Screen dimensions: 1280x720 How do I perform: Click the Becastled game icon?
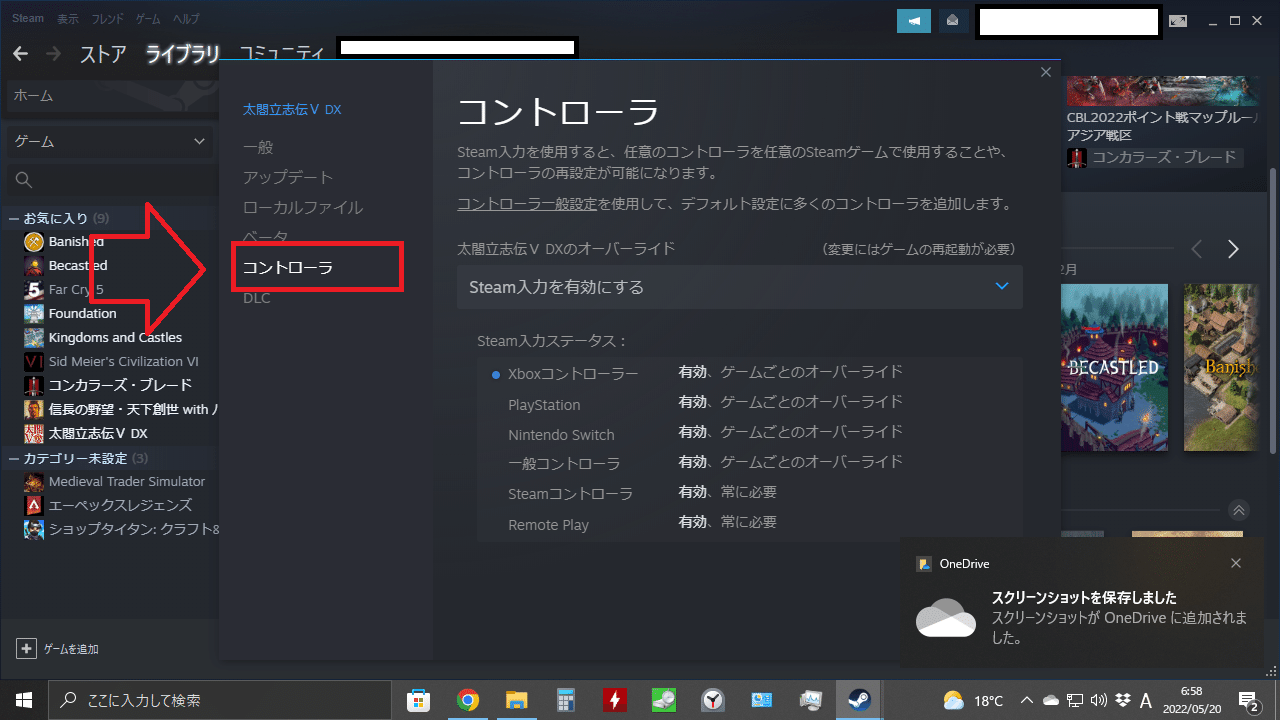coord(34,266)
